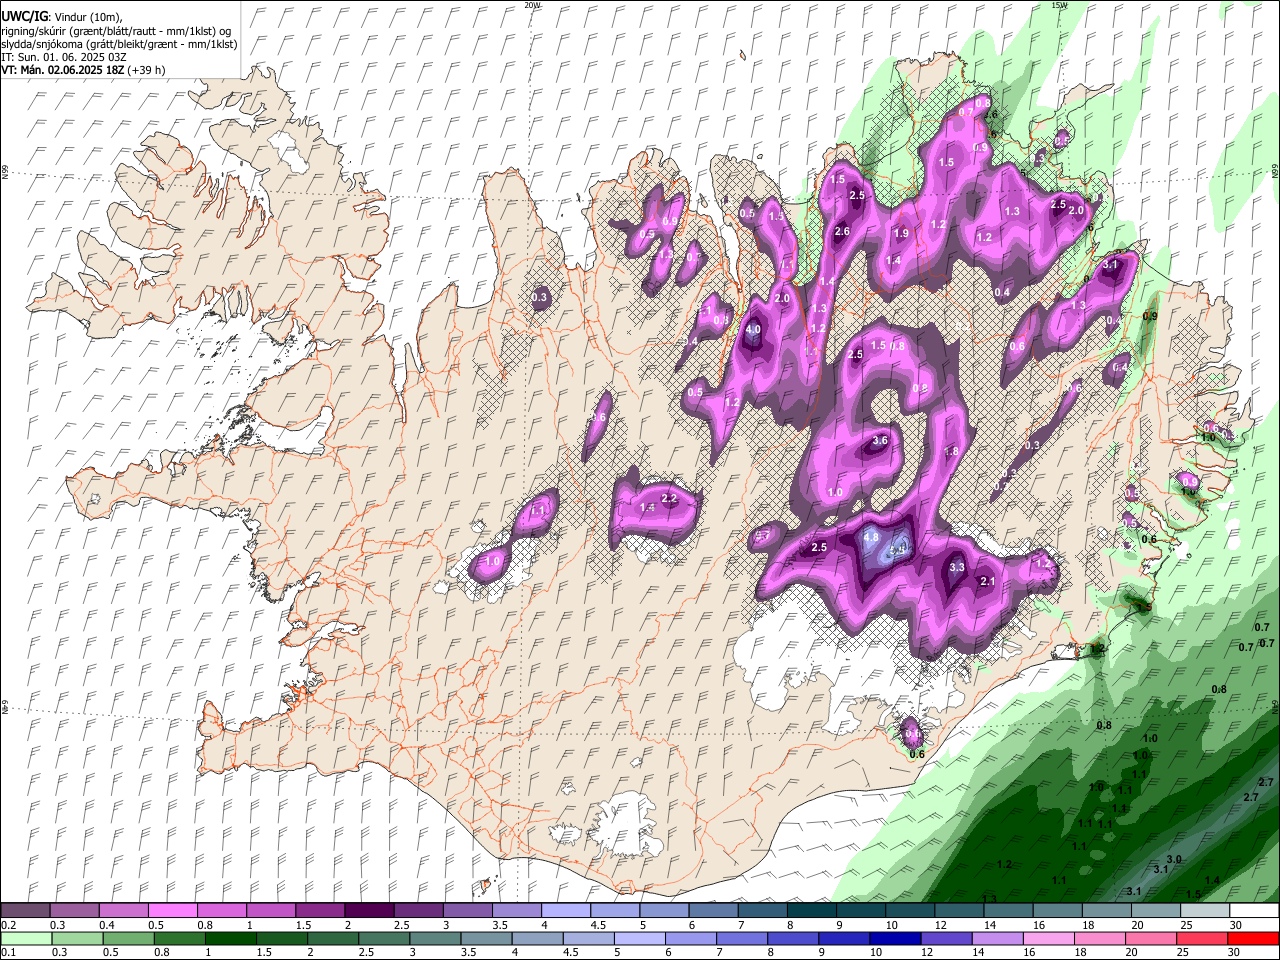Click the 'UWC/IG: Vindur (10m)' title line
This screenshot has width=1280, height=960.
pos(61,17)
